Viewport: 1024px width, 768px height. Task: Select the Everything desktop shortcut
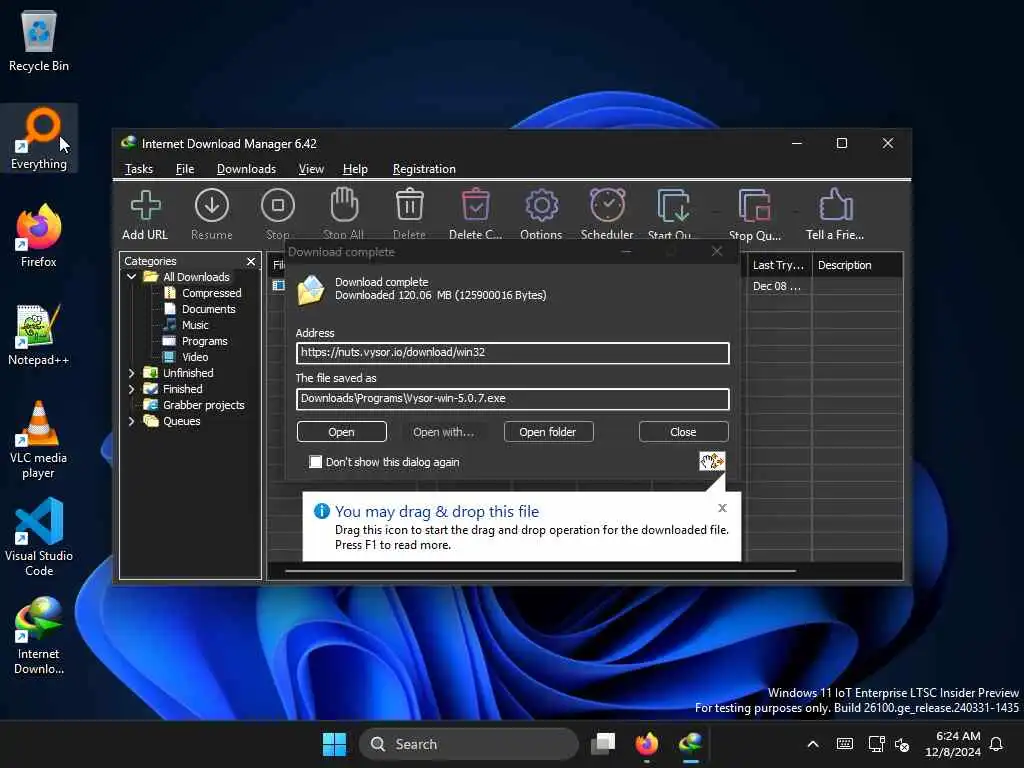pos(39,138)
